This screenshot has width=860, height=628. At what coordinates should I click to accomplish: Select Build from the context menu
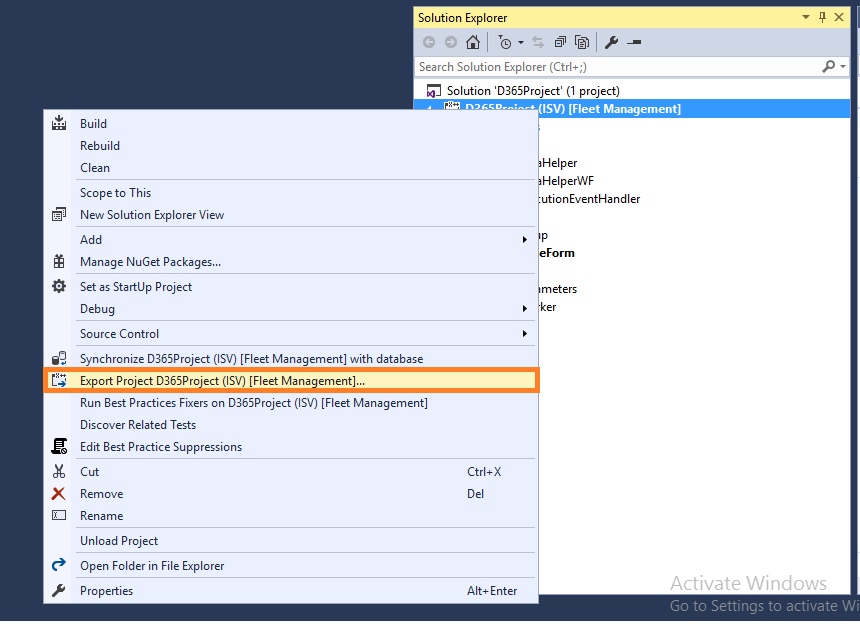tap(93, 123)
